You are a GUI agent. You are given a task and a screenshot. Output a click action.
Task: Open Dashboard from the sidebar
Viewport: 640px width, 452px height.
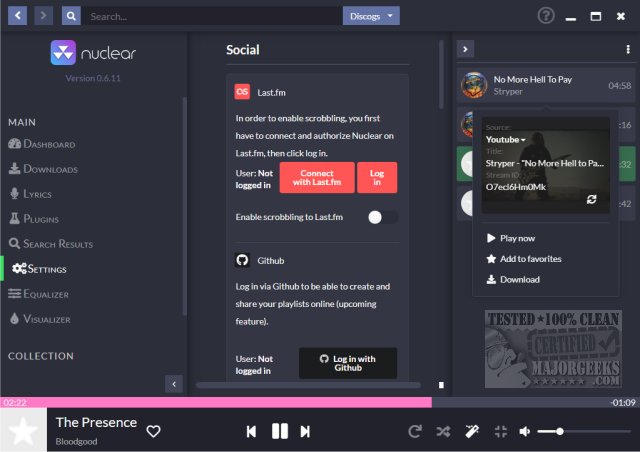click(x=42, y=144)
